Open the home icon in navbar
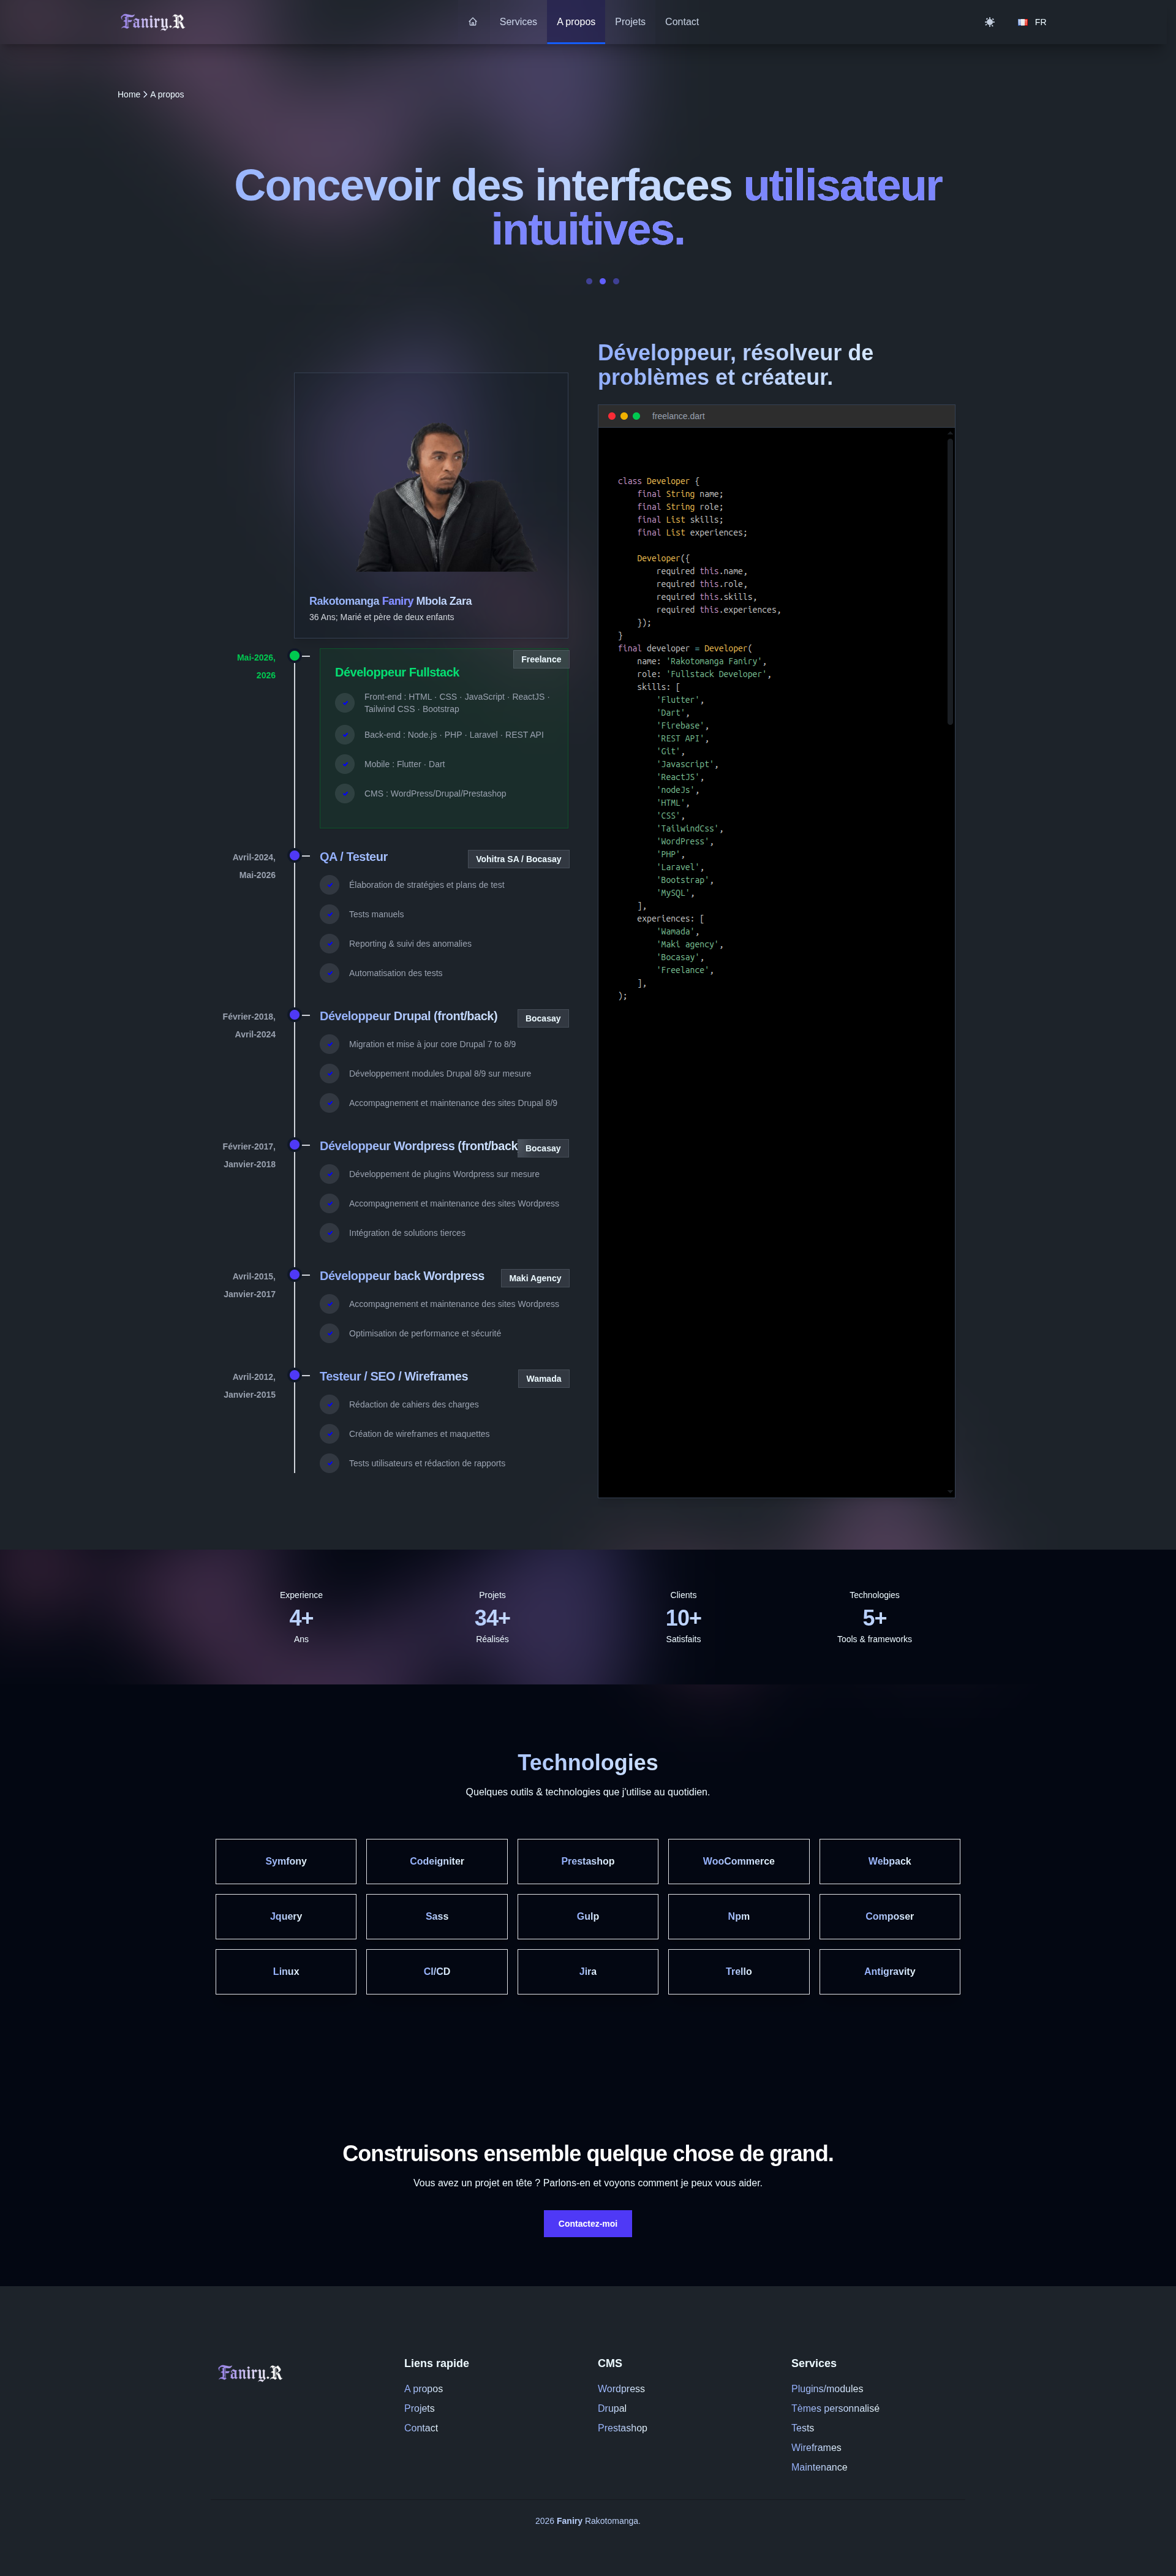 [473, 22]
